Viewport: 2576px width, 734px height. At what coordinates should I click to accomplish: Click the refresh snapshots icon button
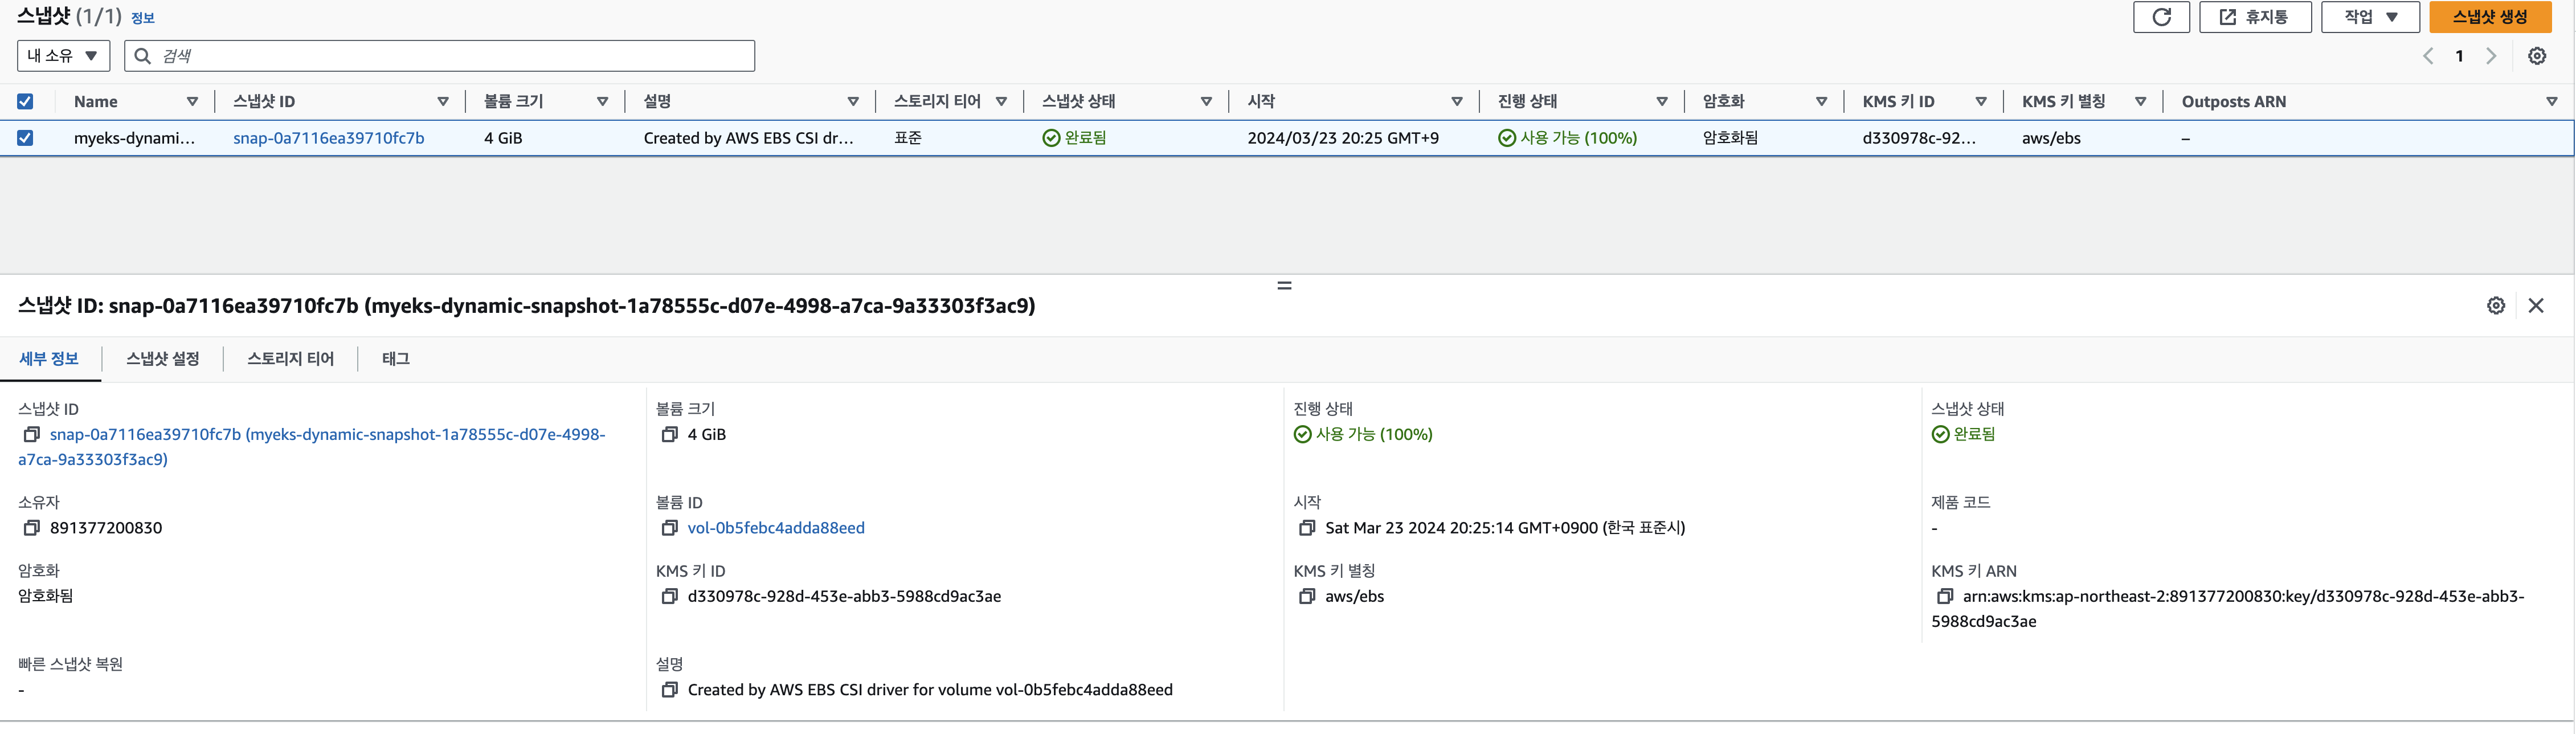(x=2161, y=17)
